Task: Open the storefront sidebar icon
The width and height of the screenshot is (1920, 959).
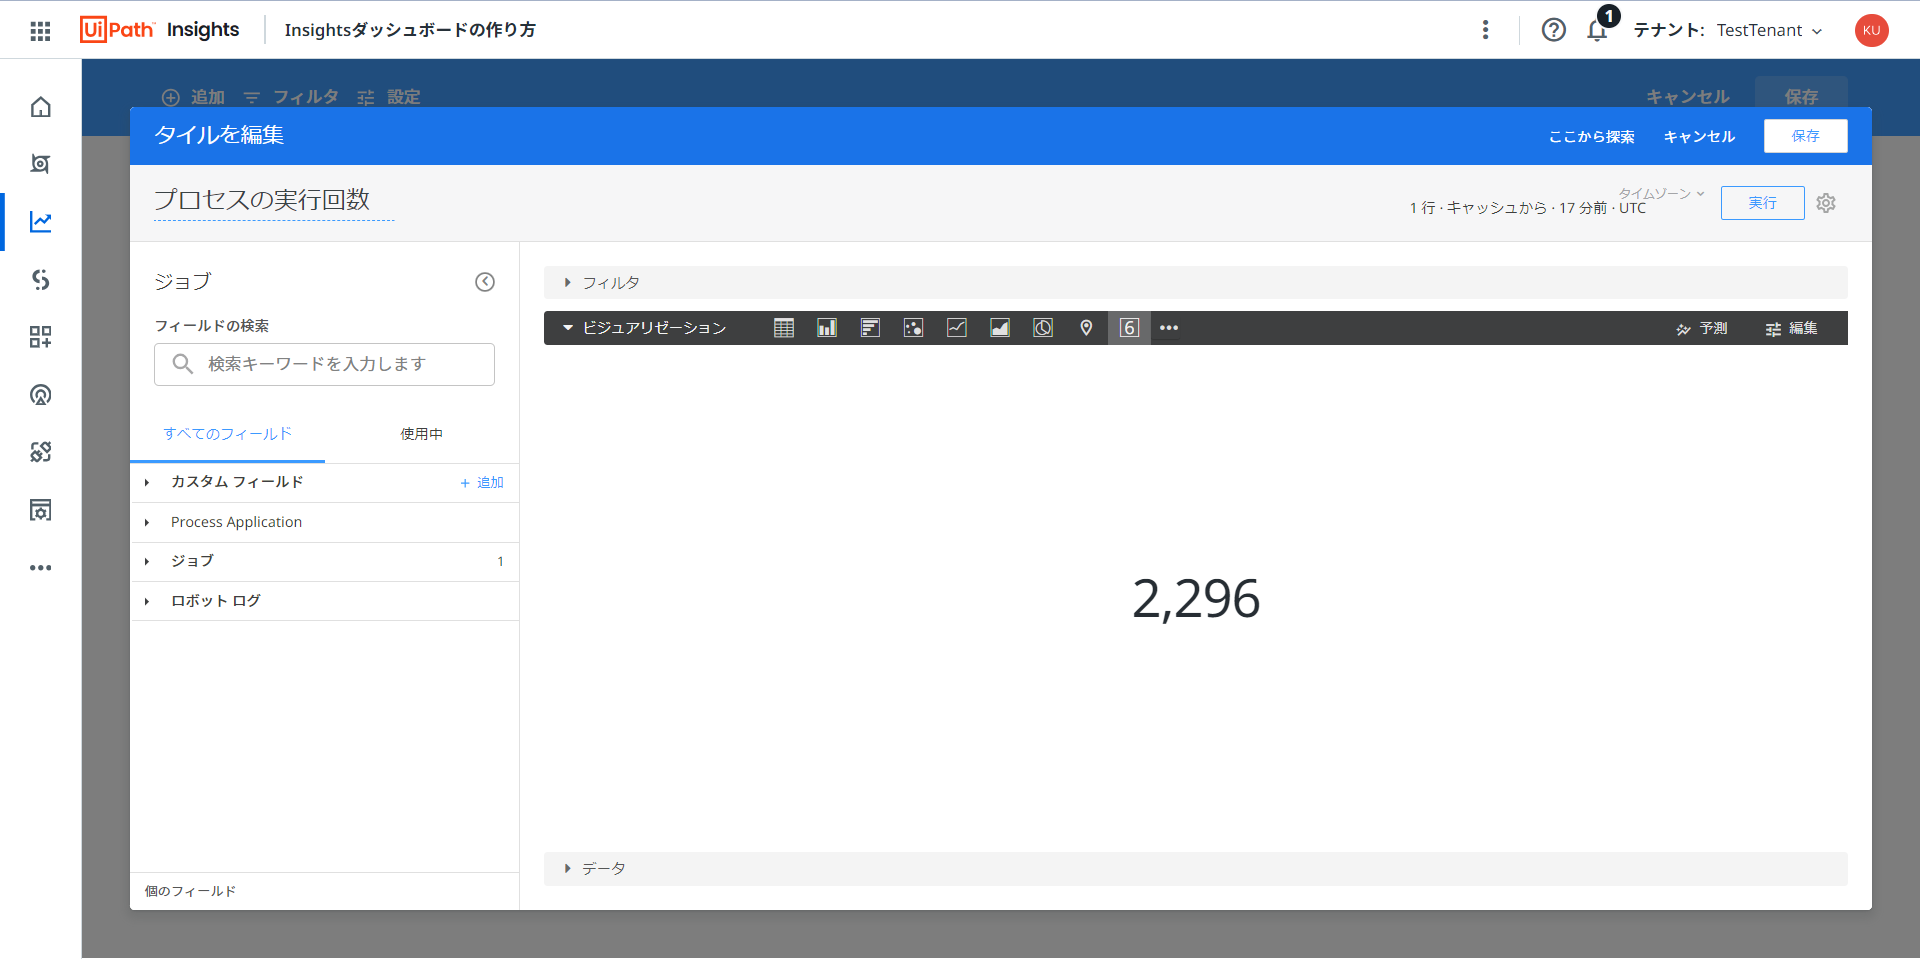Action: [x=40, y=510]
